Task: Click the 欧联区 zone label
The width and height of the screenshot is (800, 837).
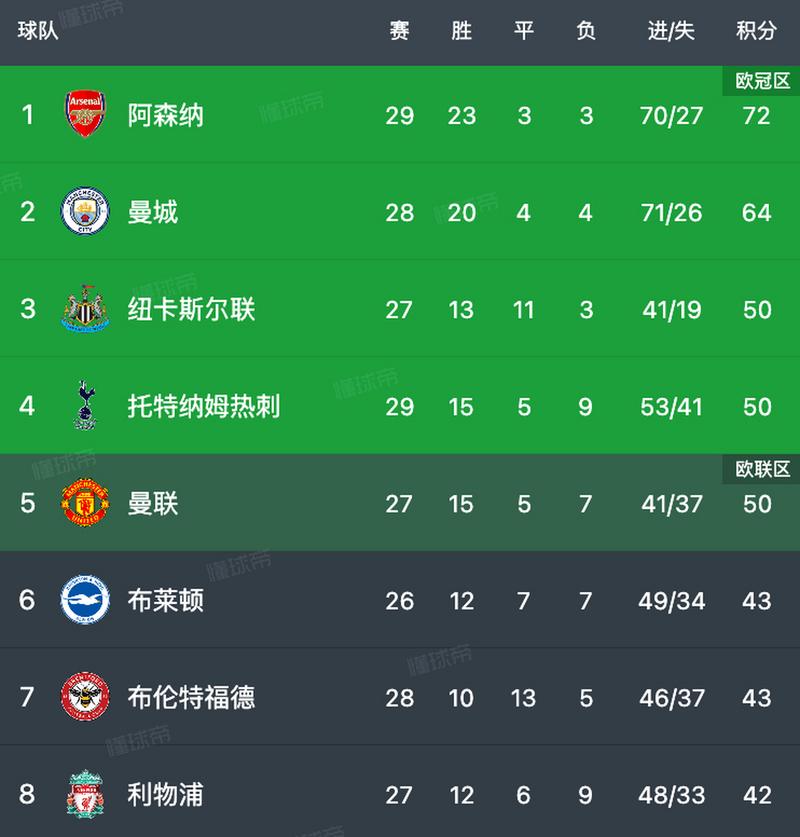Action: point(762,469)
